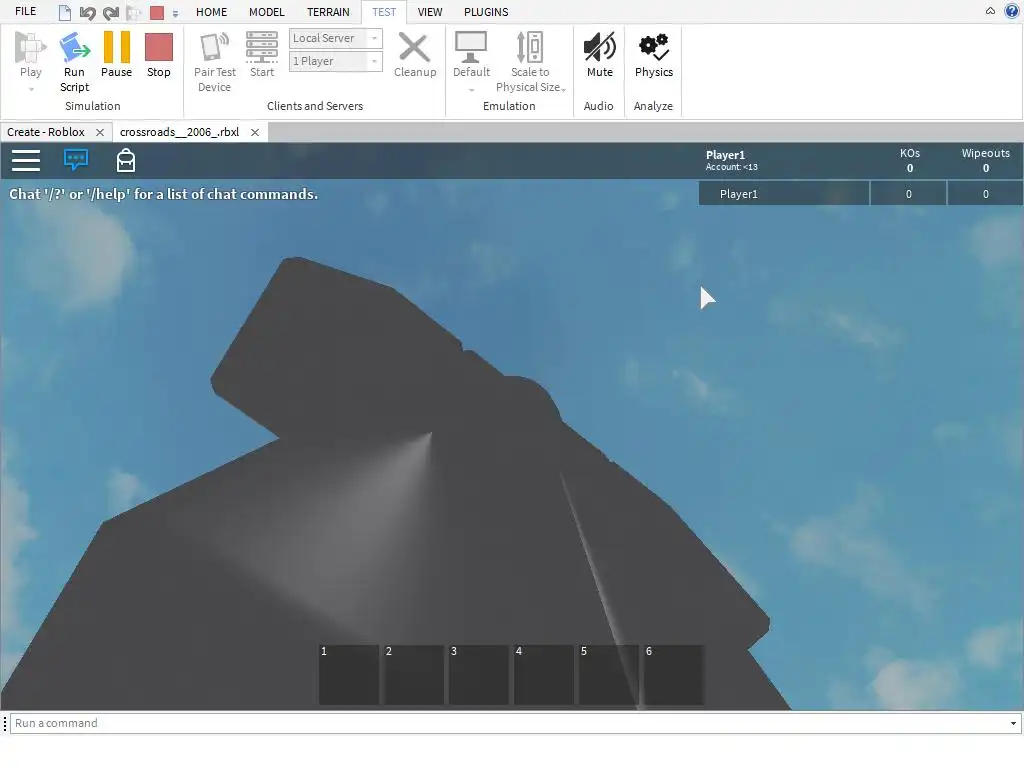Click the Player1 Account header text
The height and width of the screenshot is (768, 1024).
point(731,160)
